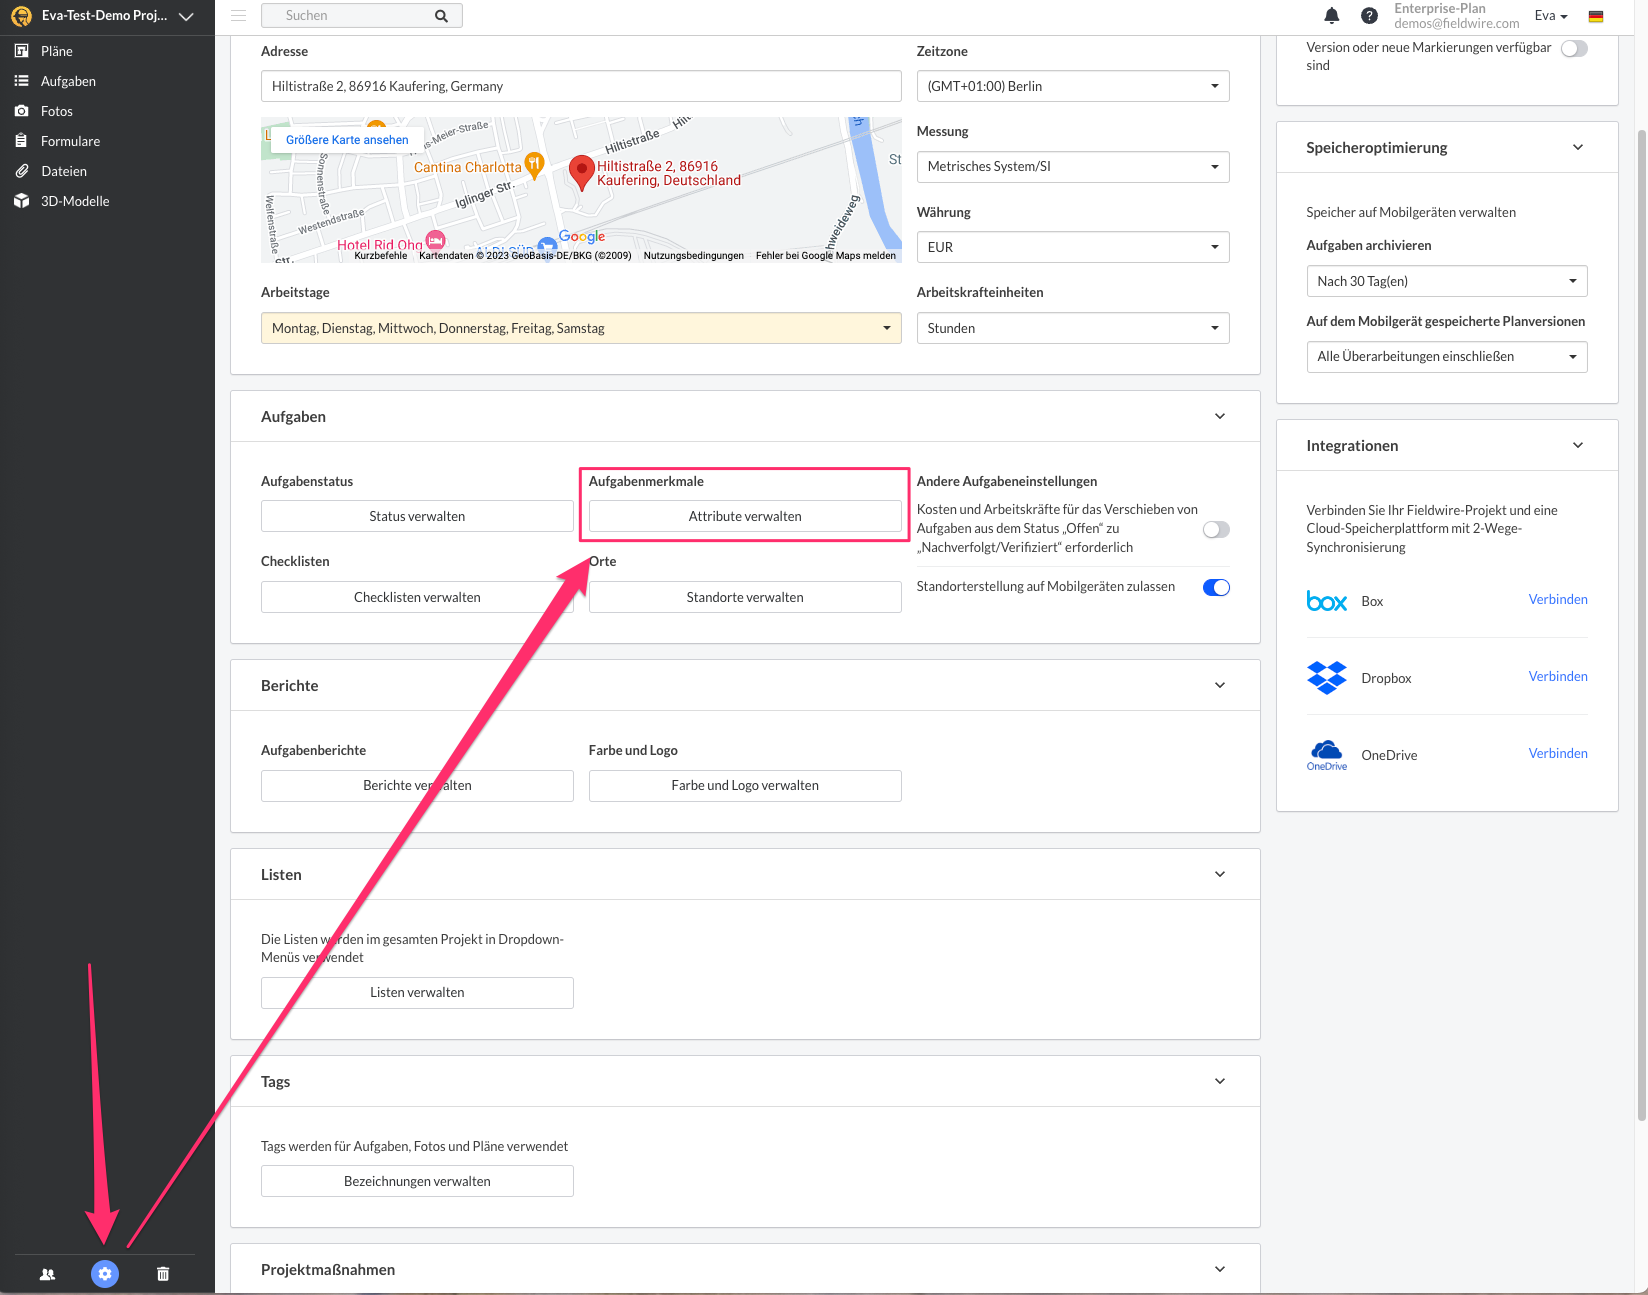Go to Formulare in sidebar
This screenshot has height=1295, width=1648.
(x=70, y=141)
